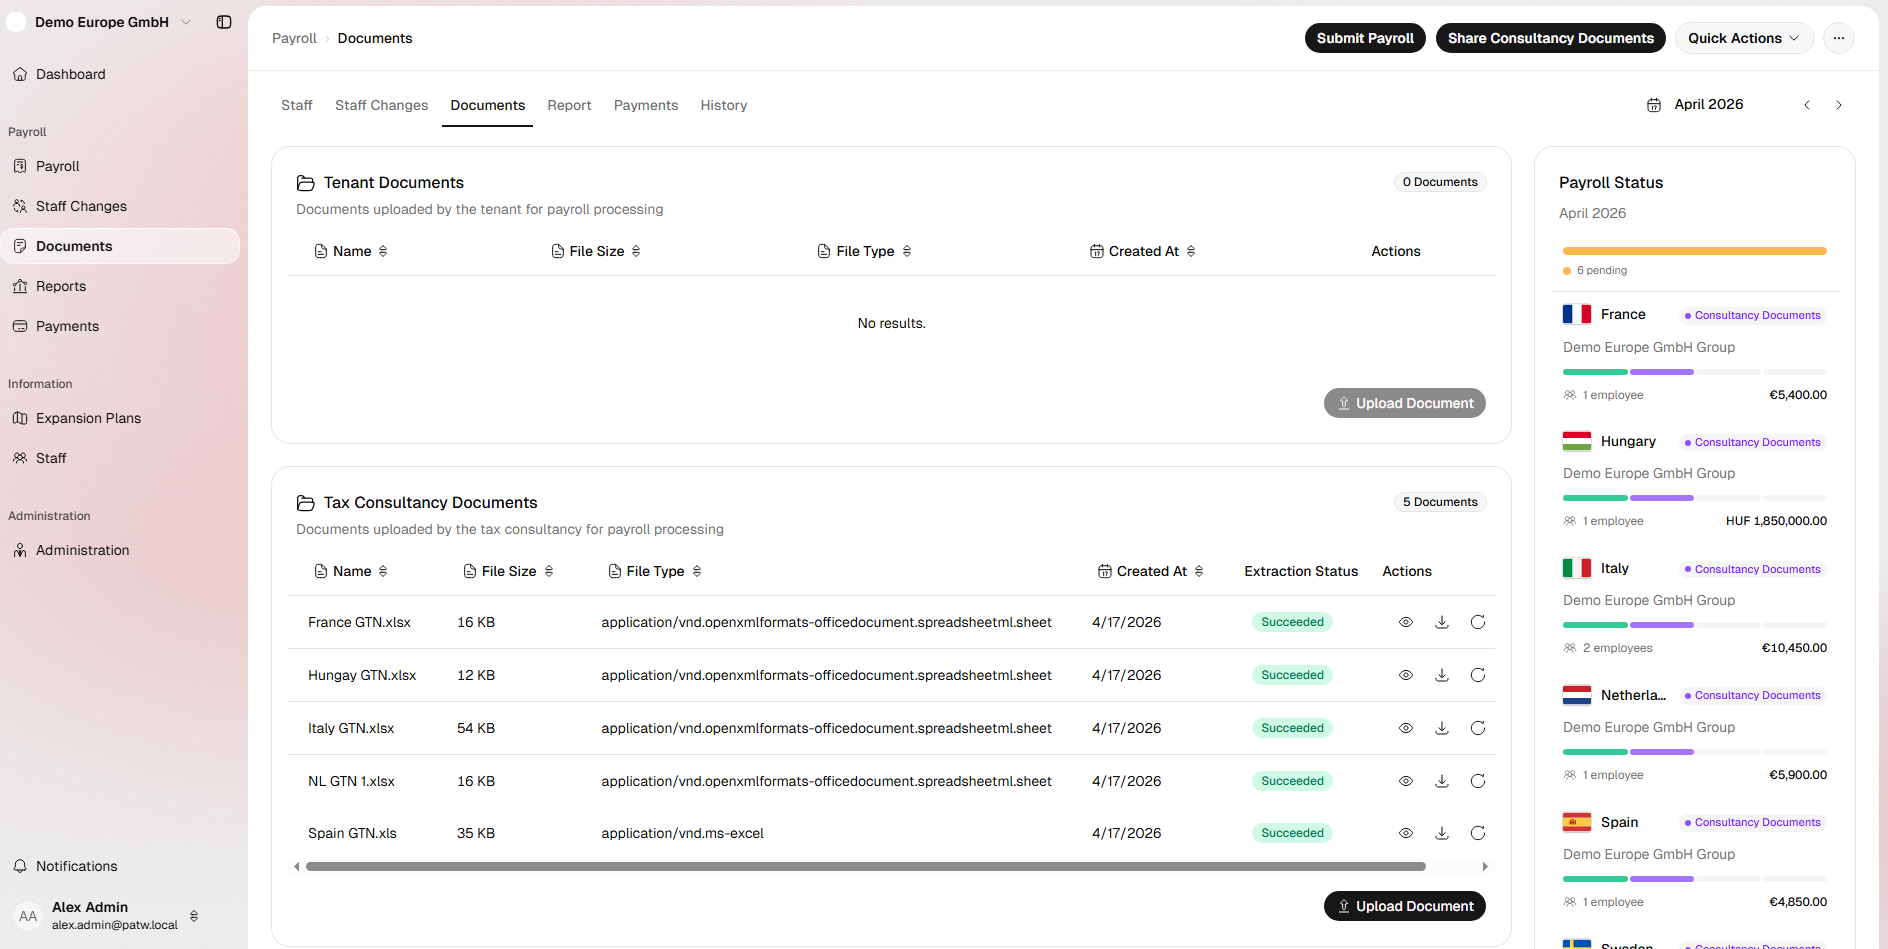Preview Spain GTN.xls with the eye icon
Image resolution: width=1888 pixels, height=949 pixels.
[1406, 833]
